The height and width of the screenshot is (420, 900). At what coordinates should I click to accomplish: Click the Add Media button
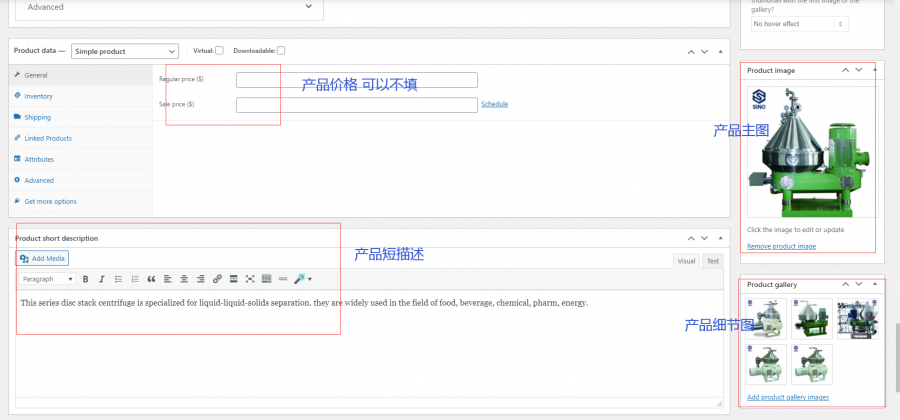[42, 258]
